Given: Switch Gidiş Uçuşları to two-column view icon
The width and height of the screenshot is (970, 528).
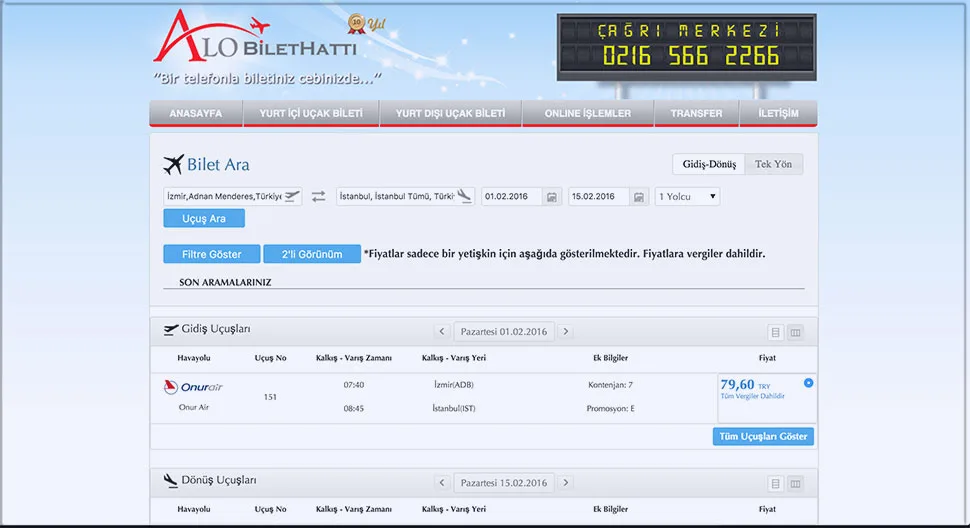Looking at the screenshot, I should (796, 333).
